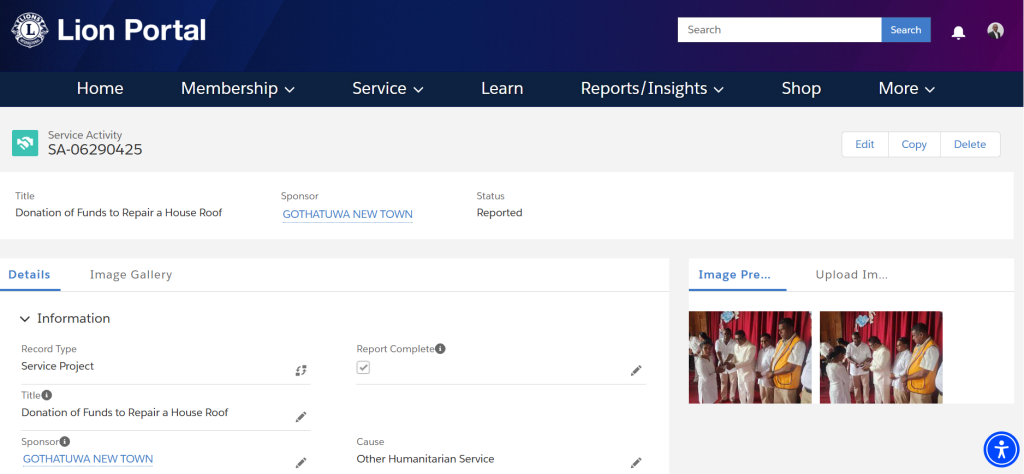Click the Reported status value
Screen dimensions: 1024x474
point(500,213)
